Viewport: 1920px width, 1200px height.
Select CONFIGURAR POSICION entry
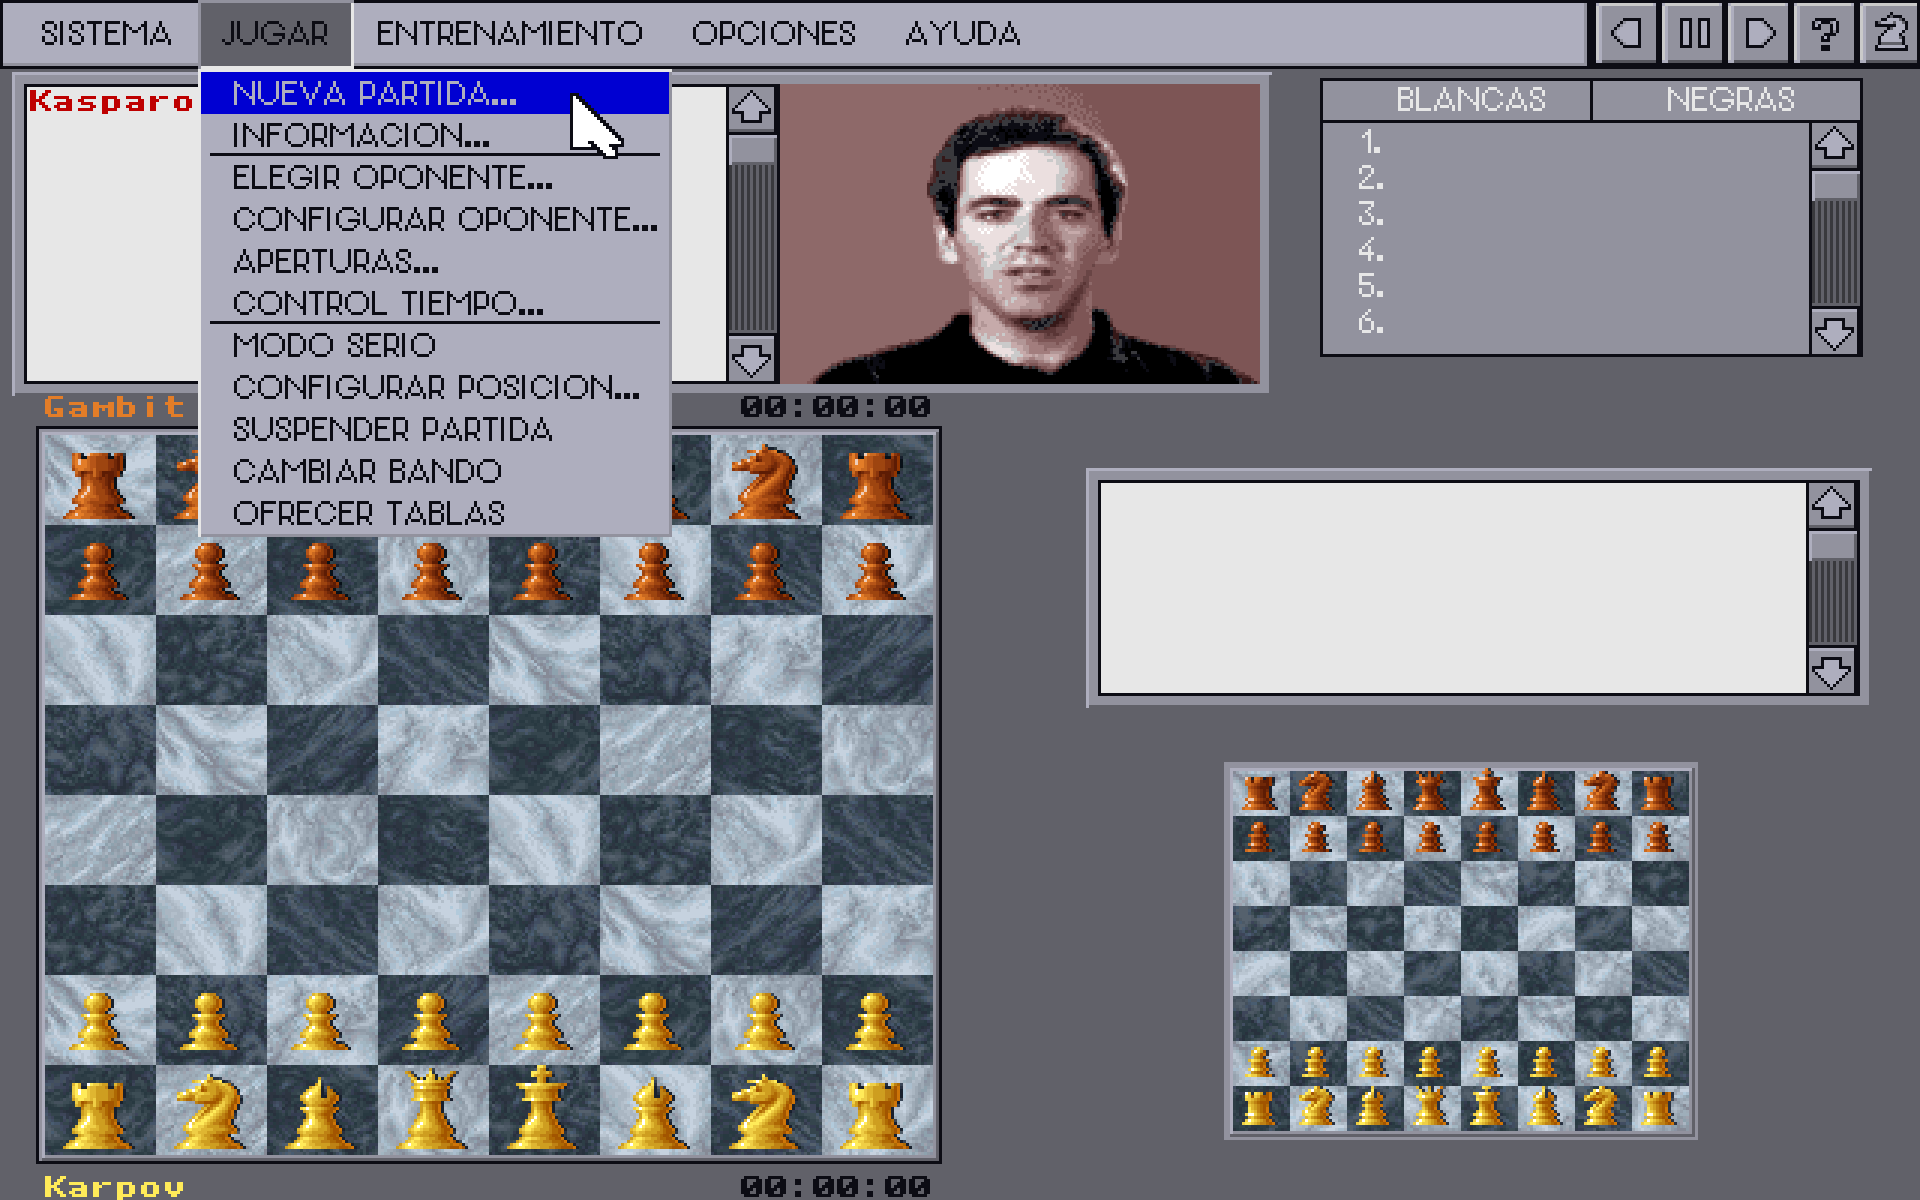(x=435, y=388)
